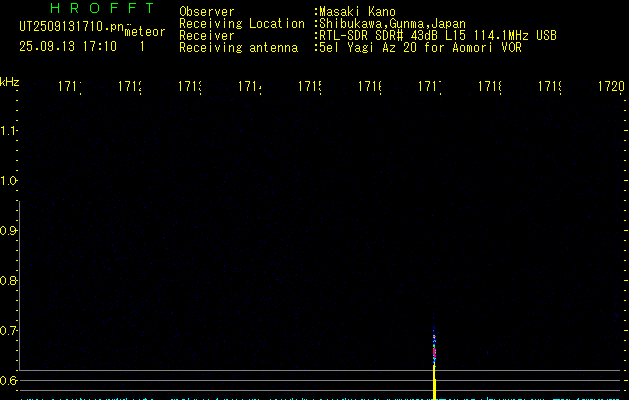The image size is (629, 400).
Task: Click the 5el Yagi antenna description
Action: tap(420, 48)
